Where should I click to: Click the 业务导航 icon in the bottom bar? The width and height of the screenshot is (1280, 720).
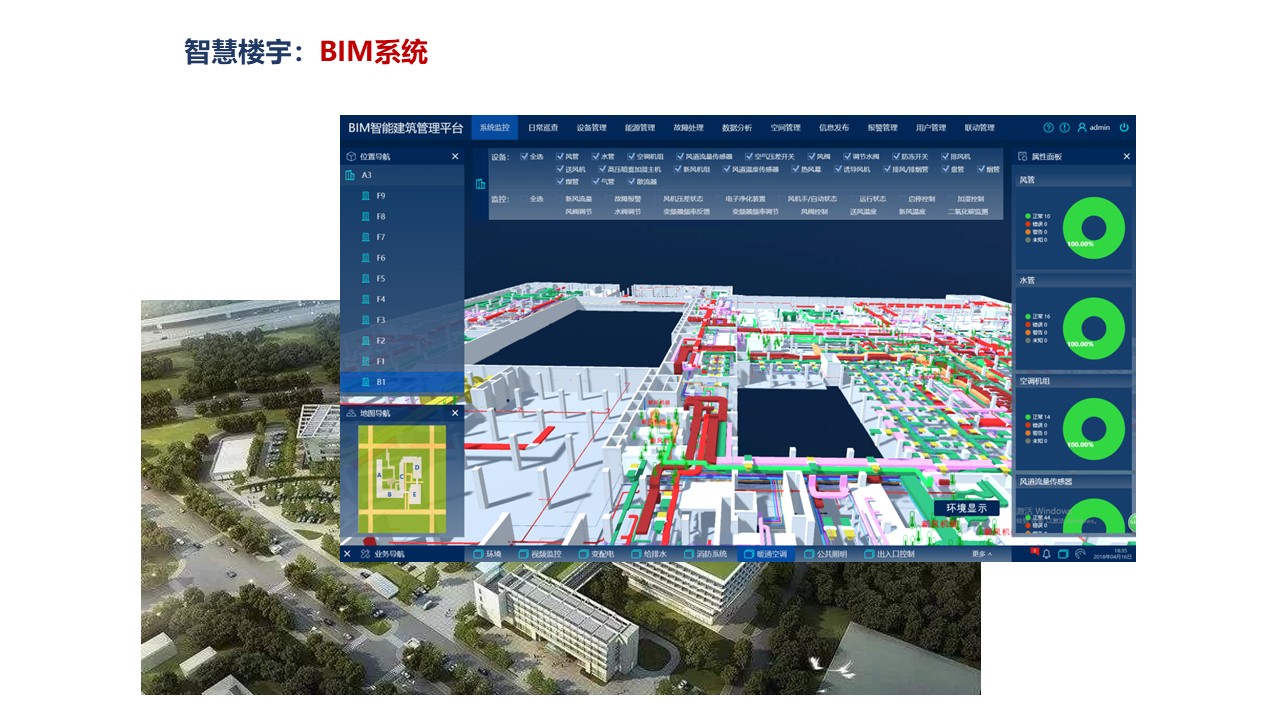pos(365,554)
